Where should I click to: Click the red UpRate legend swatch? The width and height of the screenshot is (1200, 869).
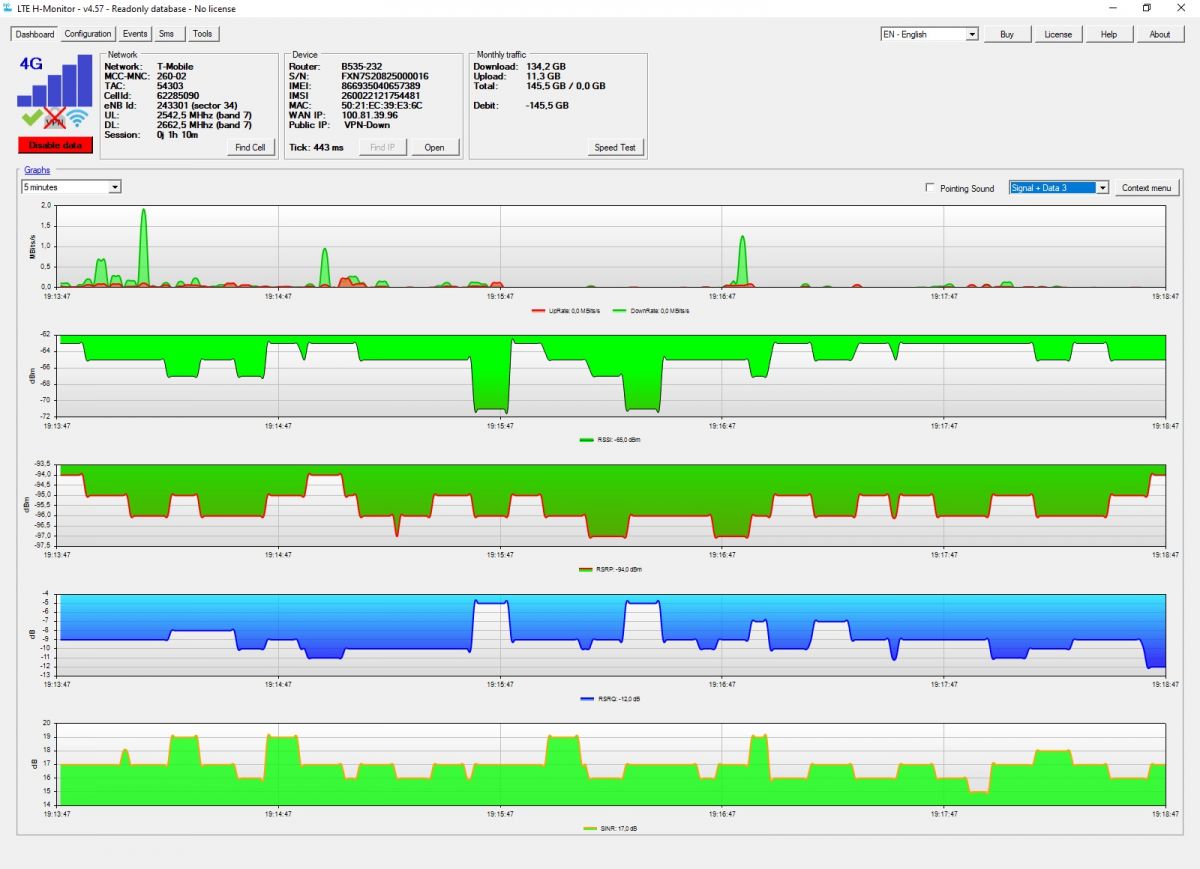coord(539,310)
